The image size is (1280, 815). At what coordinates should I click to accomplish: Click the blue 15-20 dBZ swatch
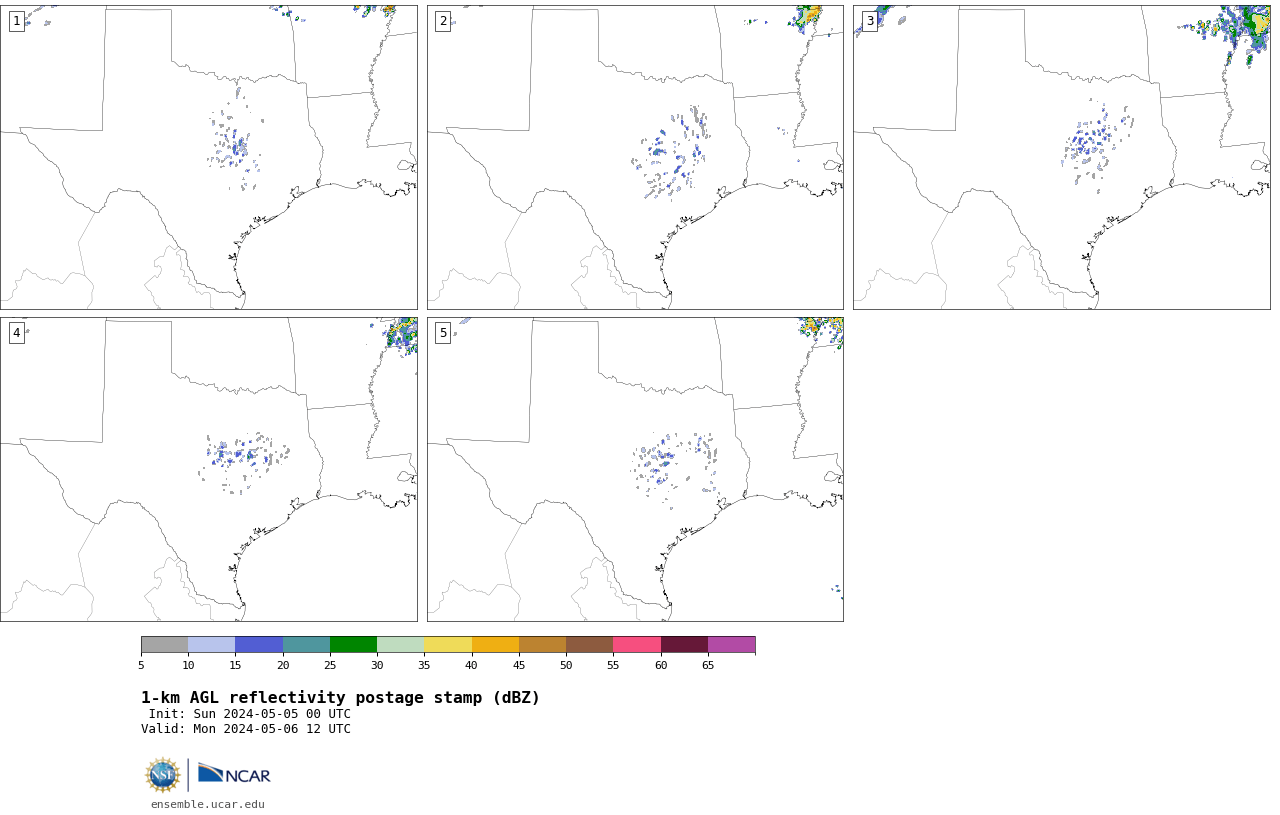point(259,644)
